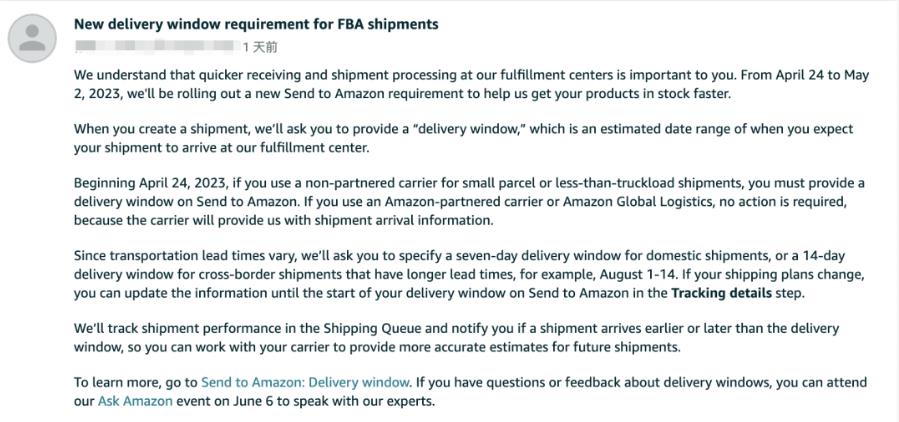899x422 pixels.
Task: Open the 'Send to Amazon: Delivery window' link
Action: pos(306,382)
